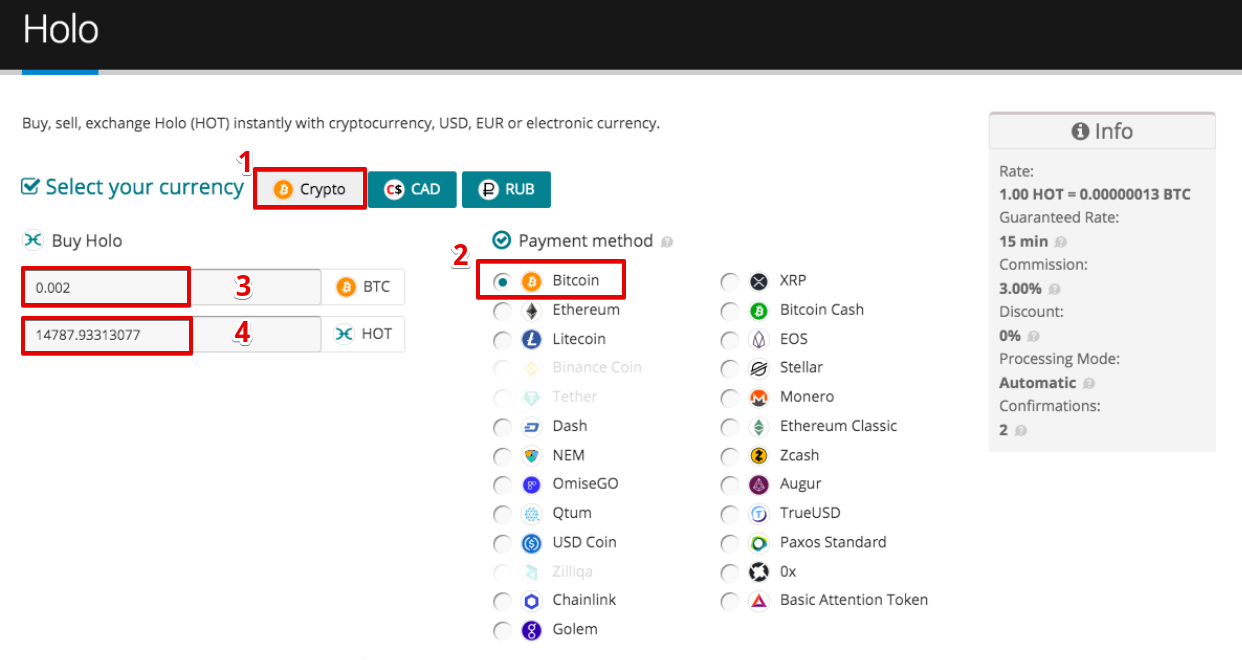Click the help icon beside Automatic

coord(1089,383)
